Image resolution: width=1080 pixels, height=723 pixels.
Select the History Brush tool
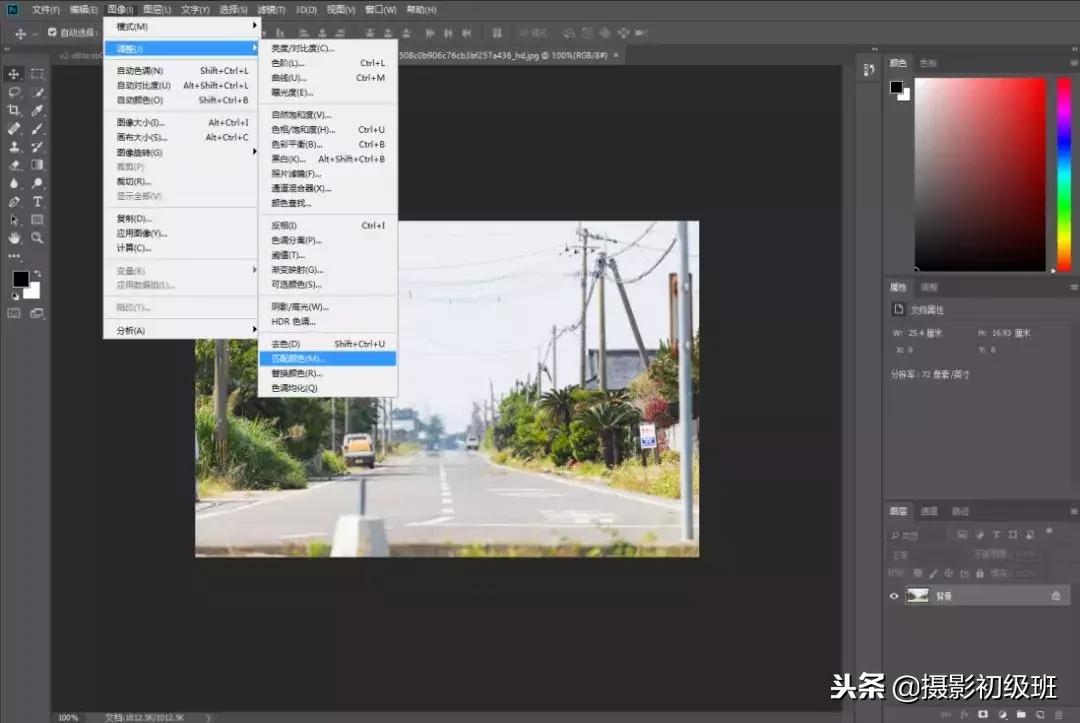tap(37, 147)
